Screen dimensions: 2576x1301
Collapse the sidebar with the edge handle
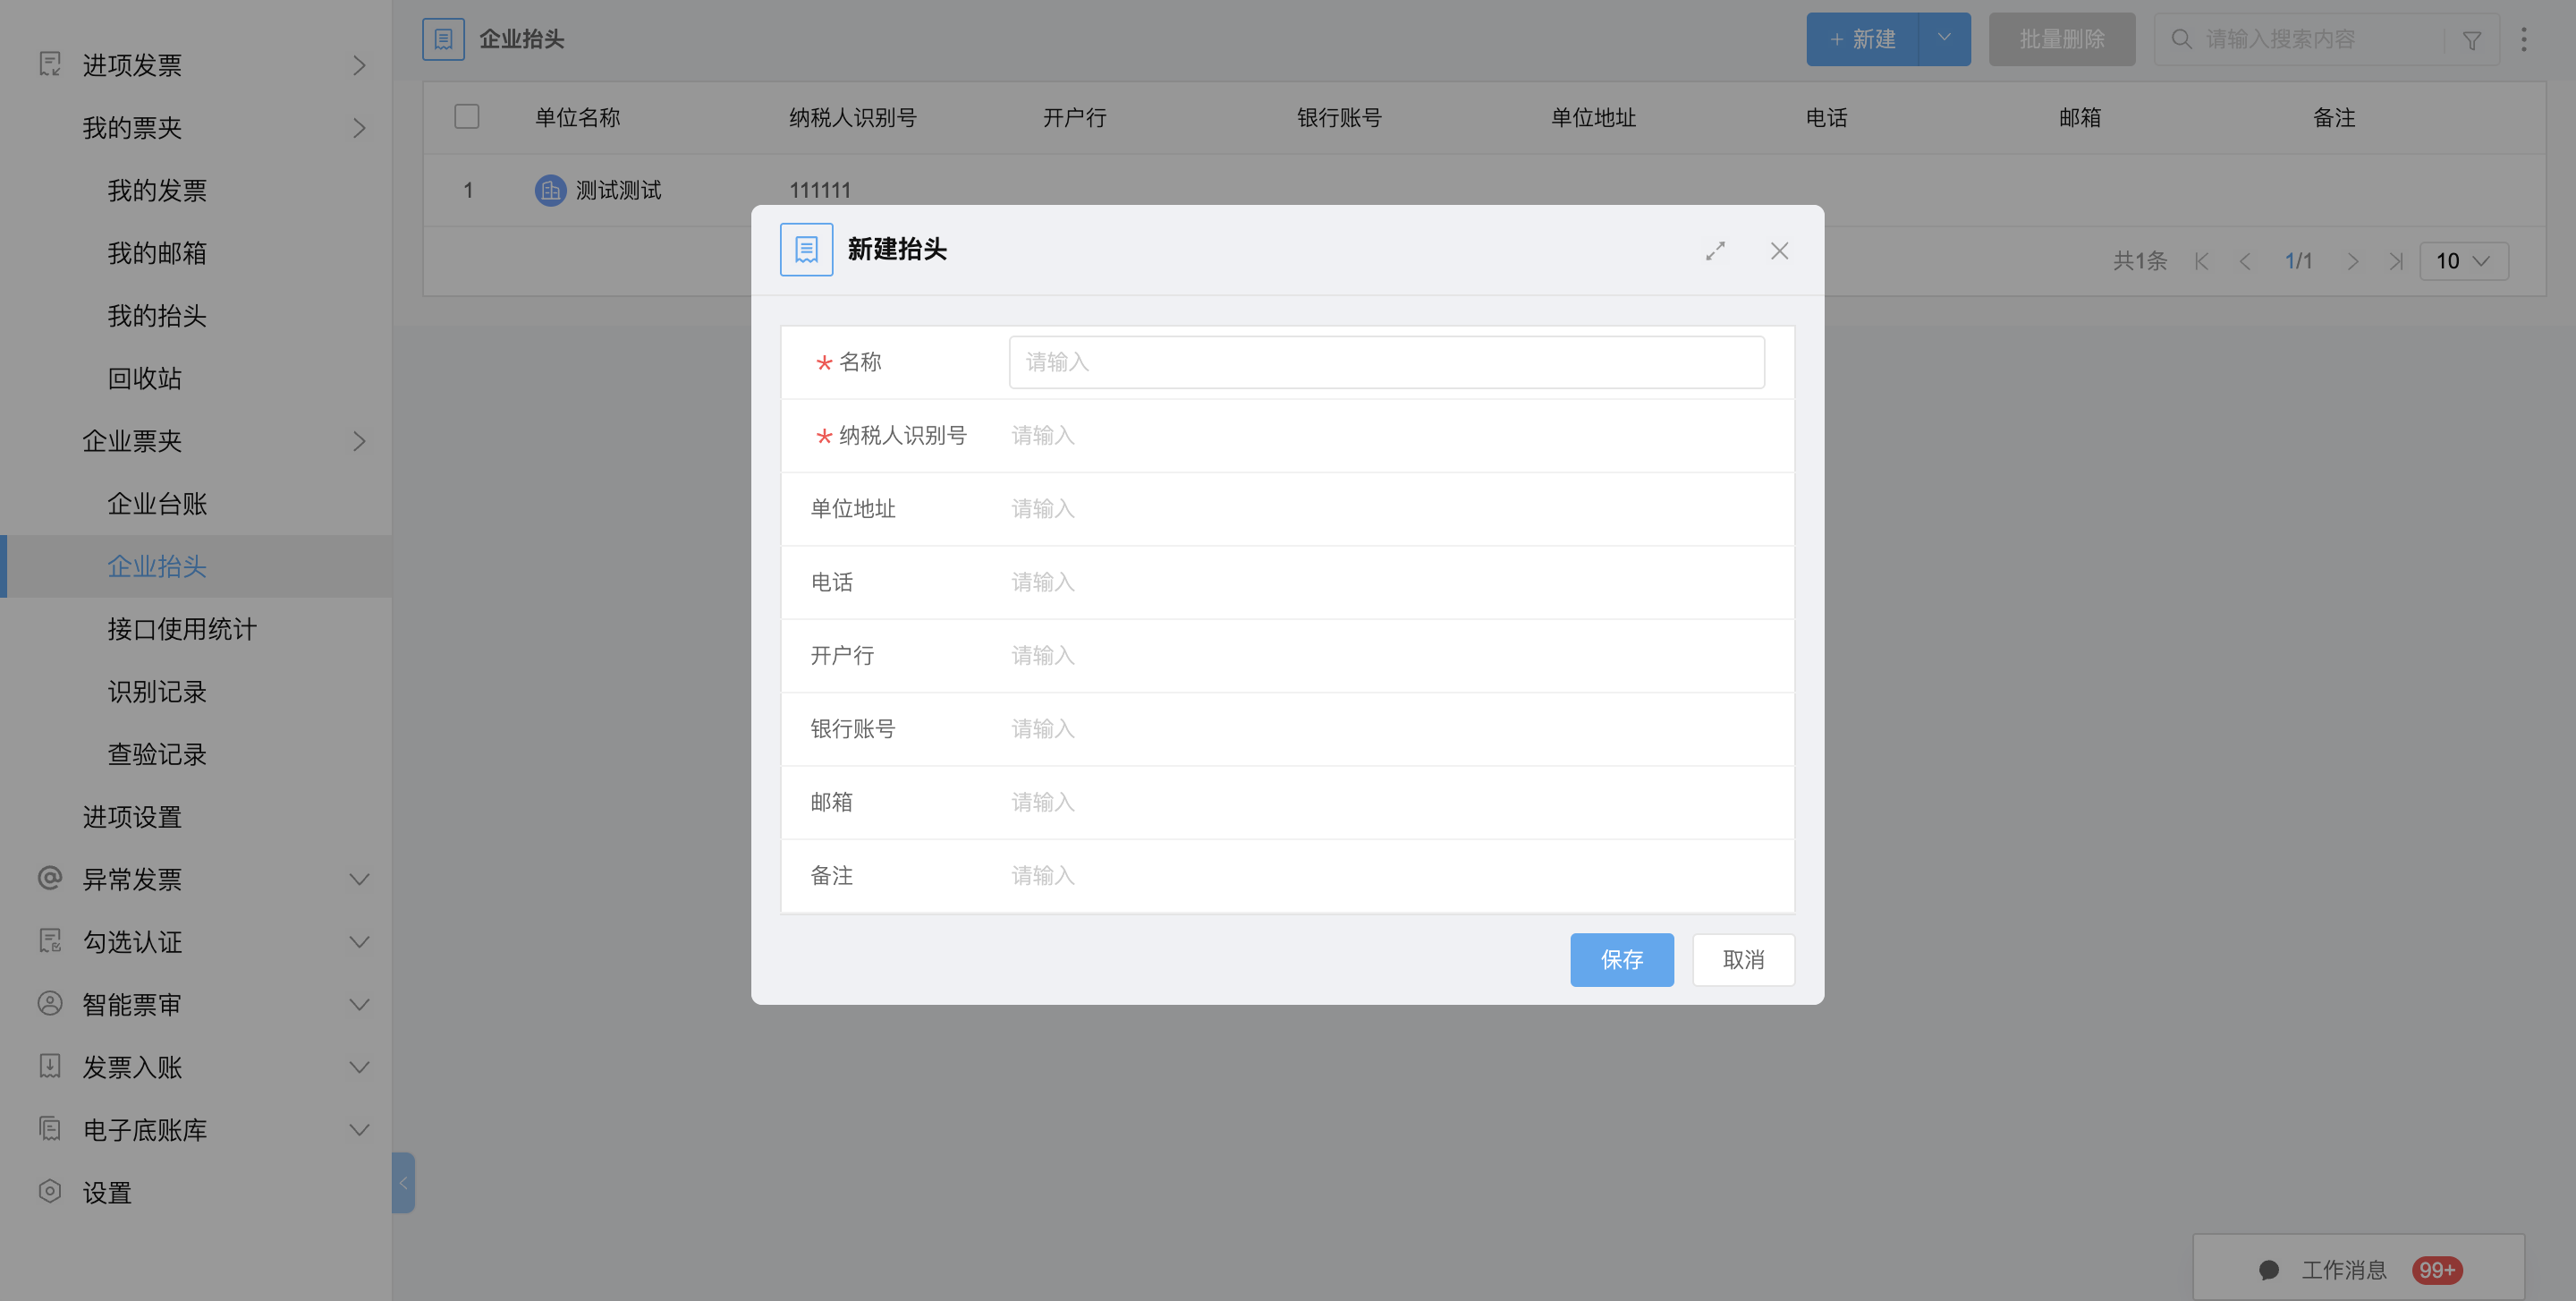403,1183
